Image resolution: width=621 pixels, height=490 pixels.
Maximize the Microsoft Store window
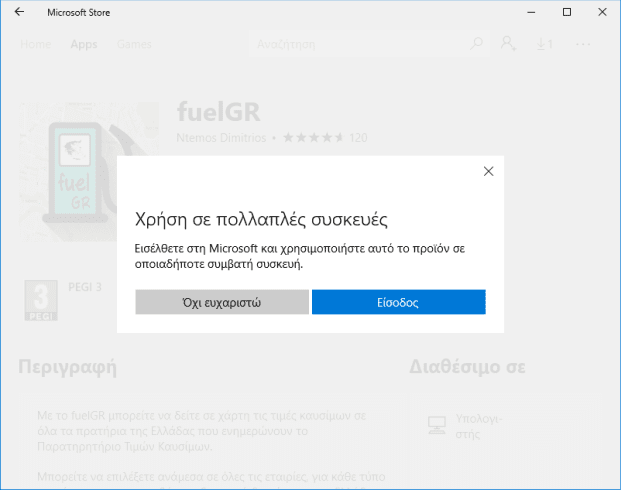coord(567,12)
